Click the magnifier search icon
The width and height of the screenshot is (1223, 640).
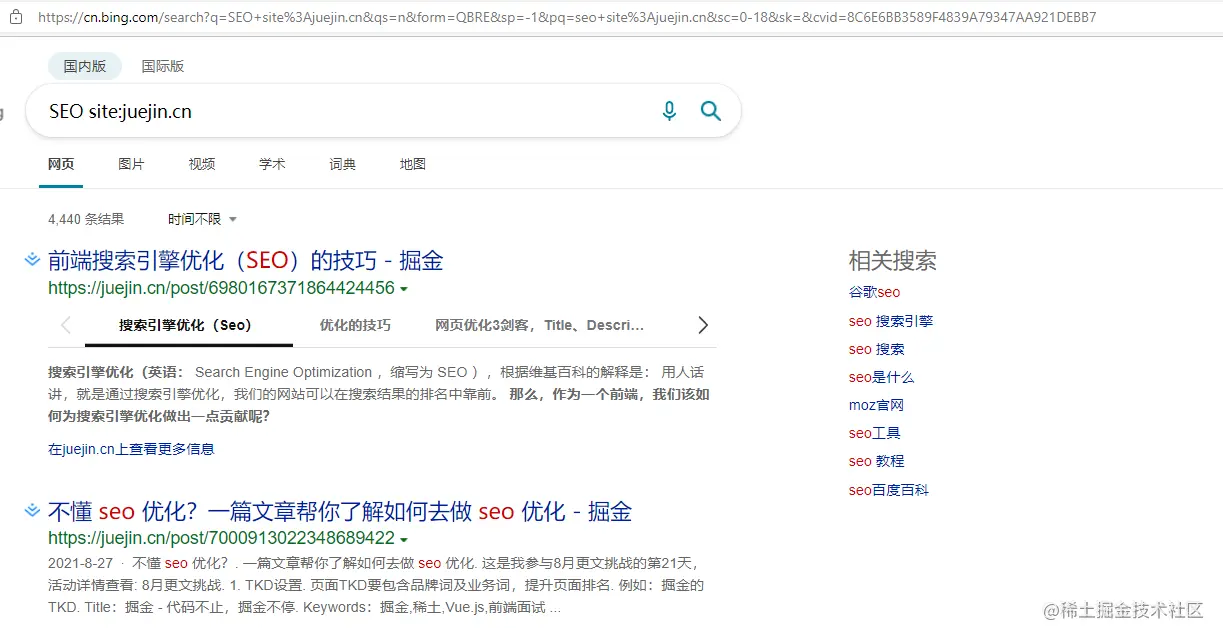(x=711, y=111)
